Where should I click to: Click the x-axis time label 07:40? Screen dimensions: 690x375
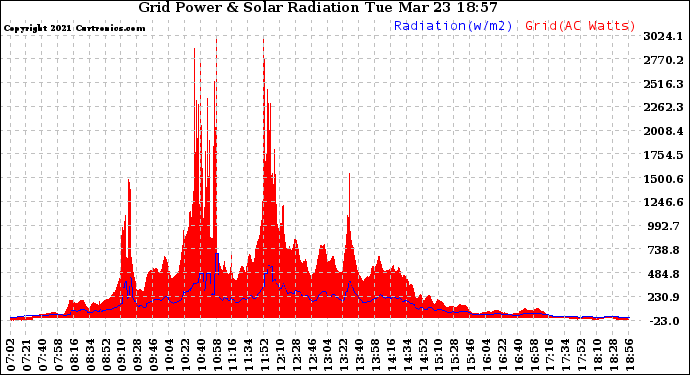pos(43,355)
